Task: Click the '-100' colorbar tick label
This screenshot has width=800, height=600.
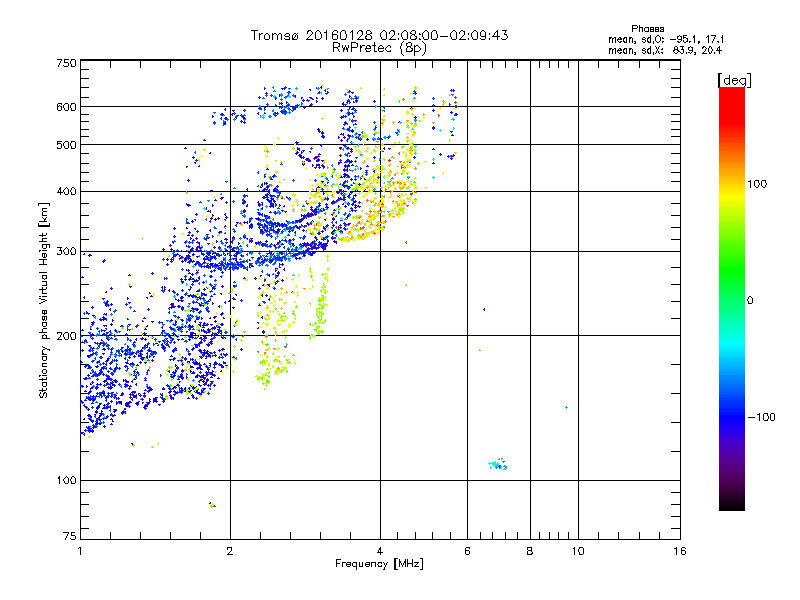Action: point(761,417)
